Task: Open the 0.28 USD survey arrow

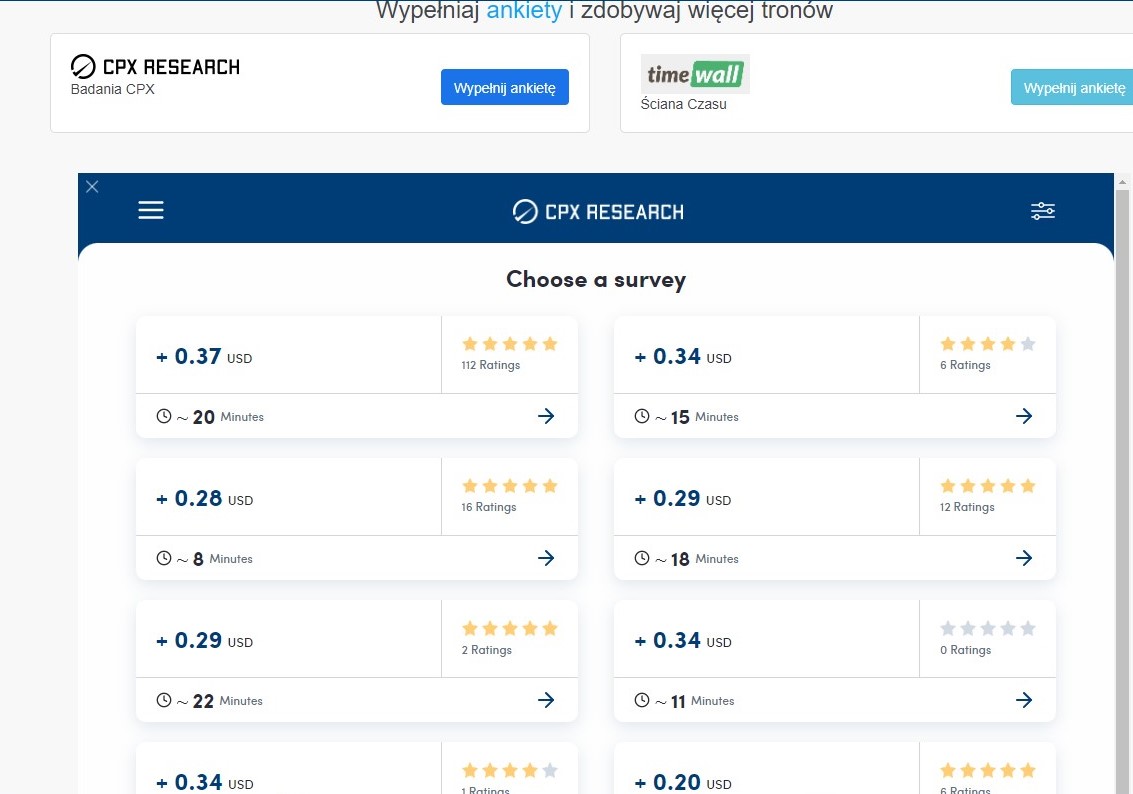Action: click(546, 558)
